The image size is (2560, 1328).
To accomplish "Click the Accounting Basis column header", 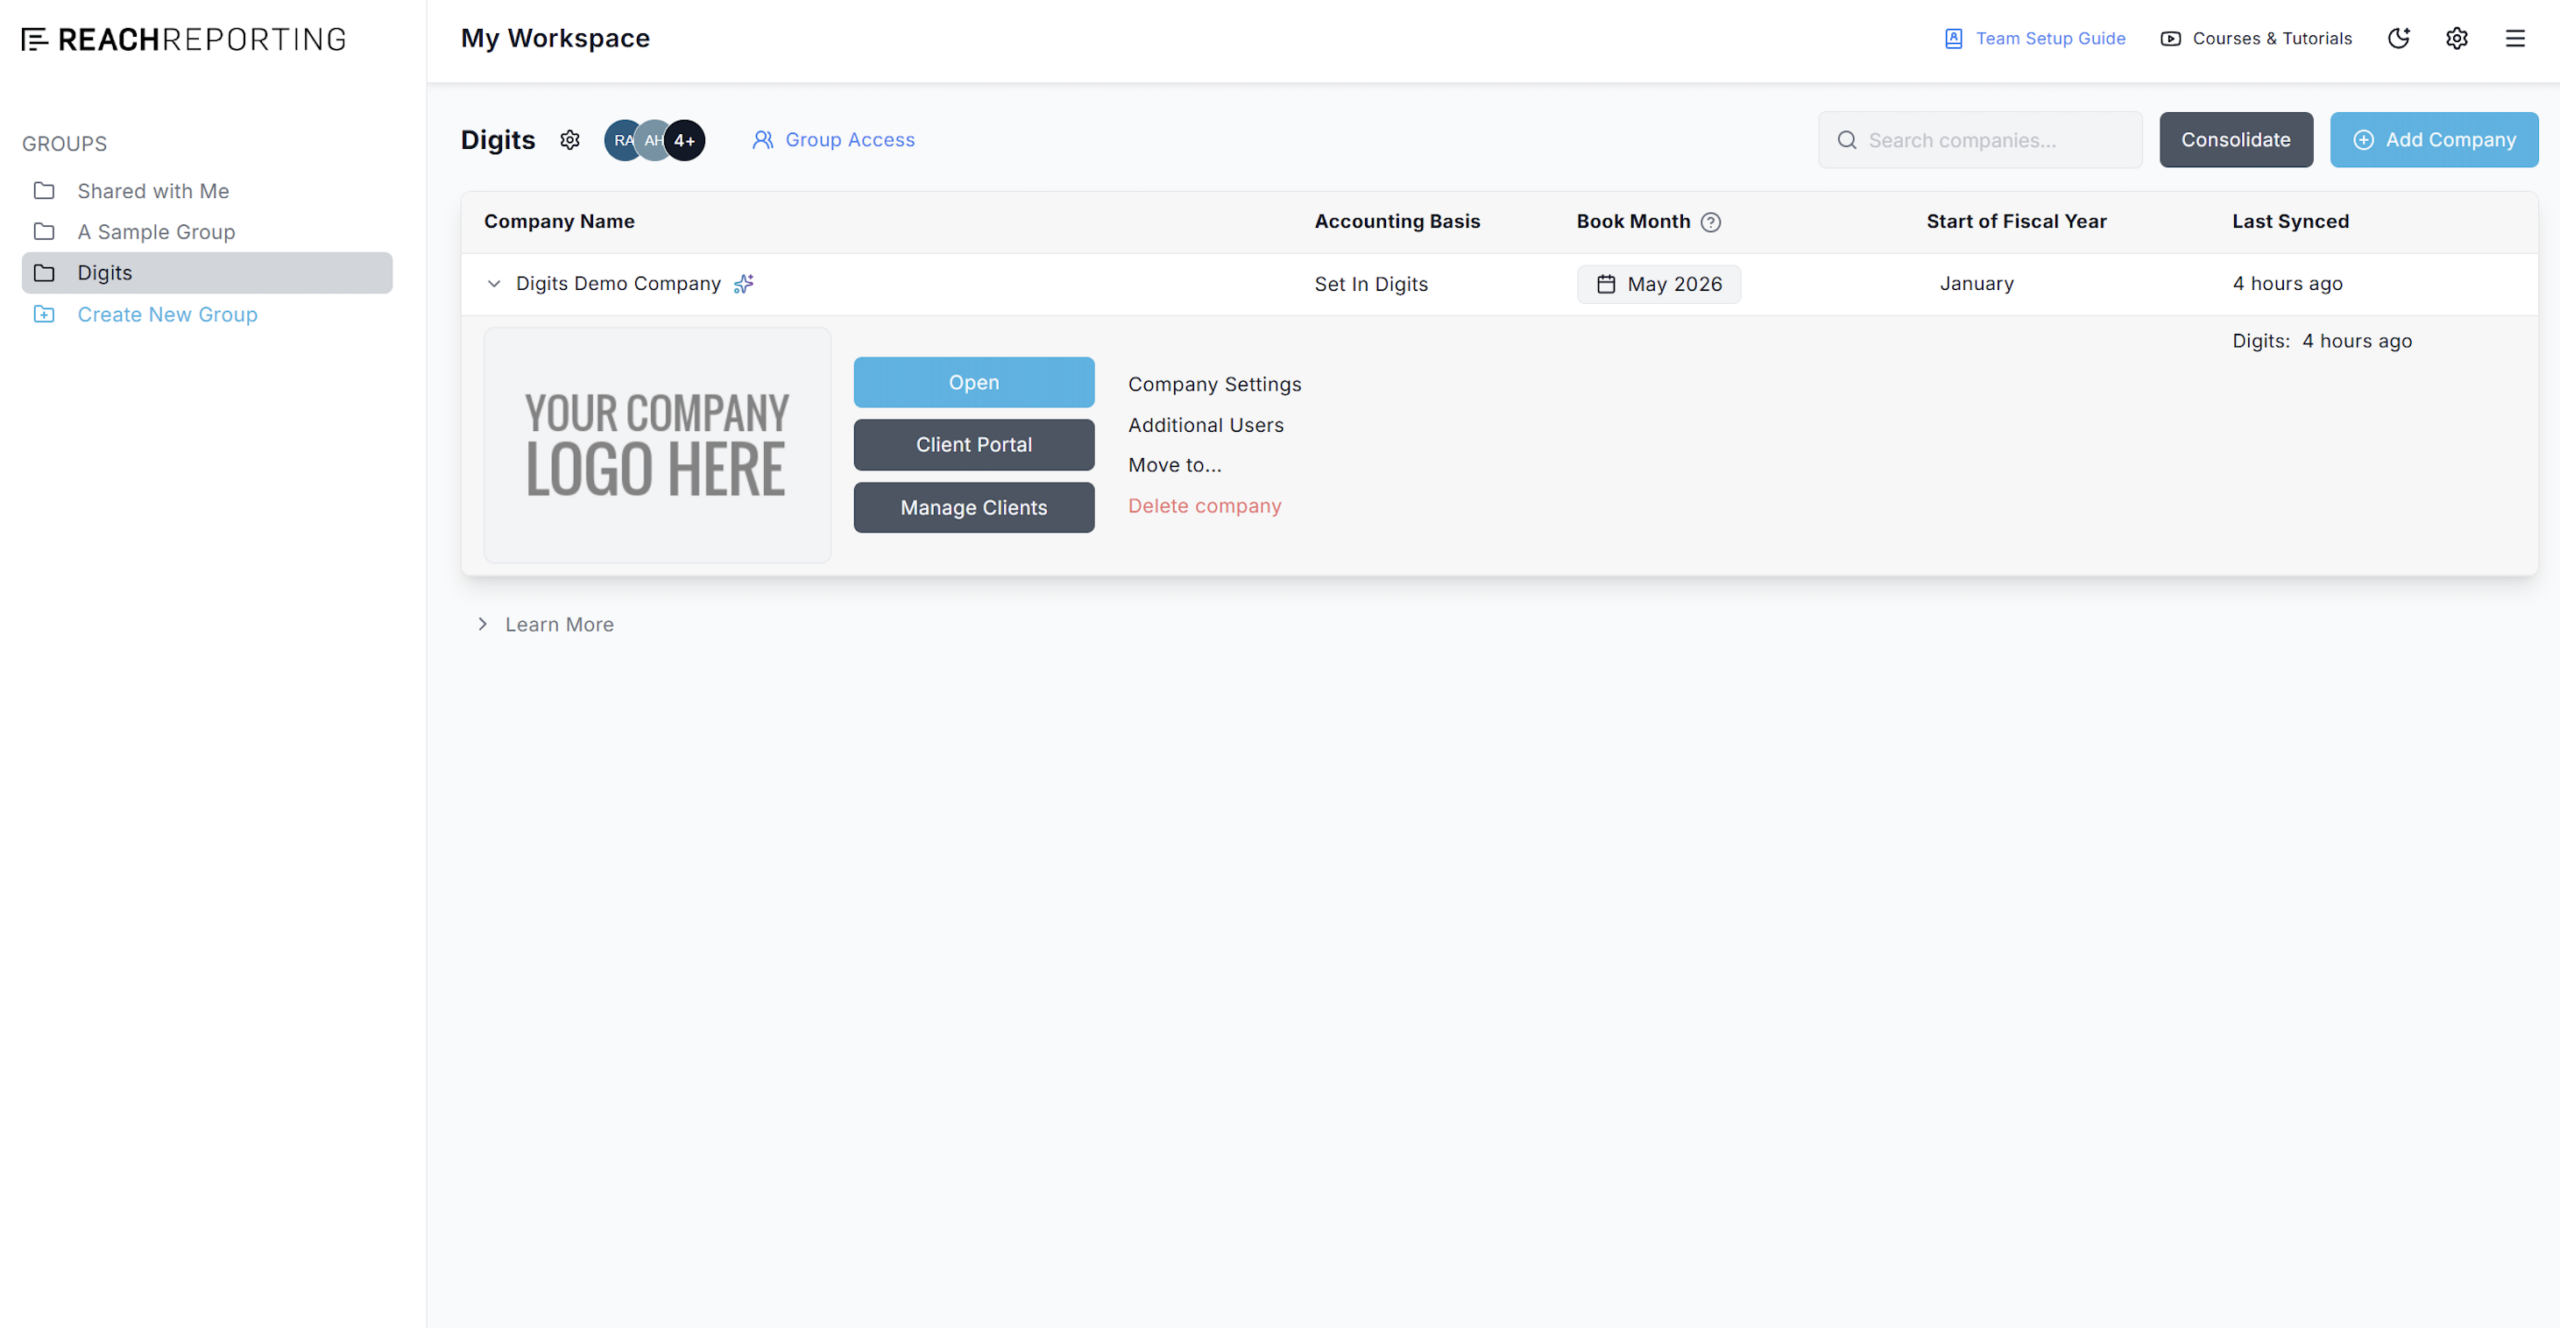I will pyautogui.click(x=1397, y=221).
